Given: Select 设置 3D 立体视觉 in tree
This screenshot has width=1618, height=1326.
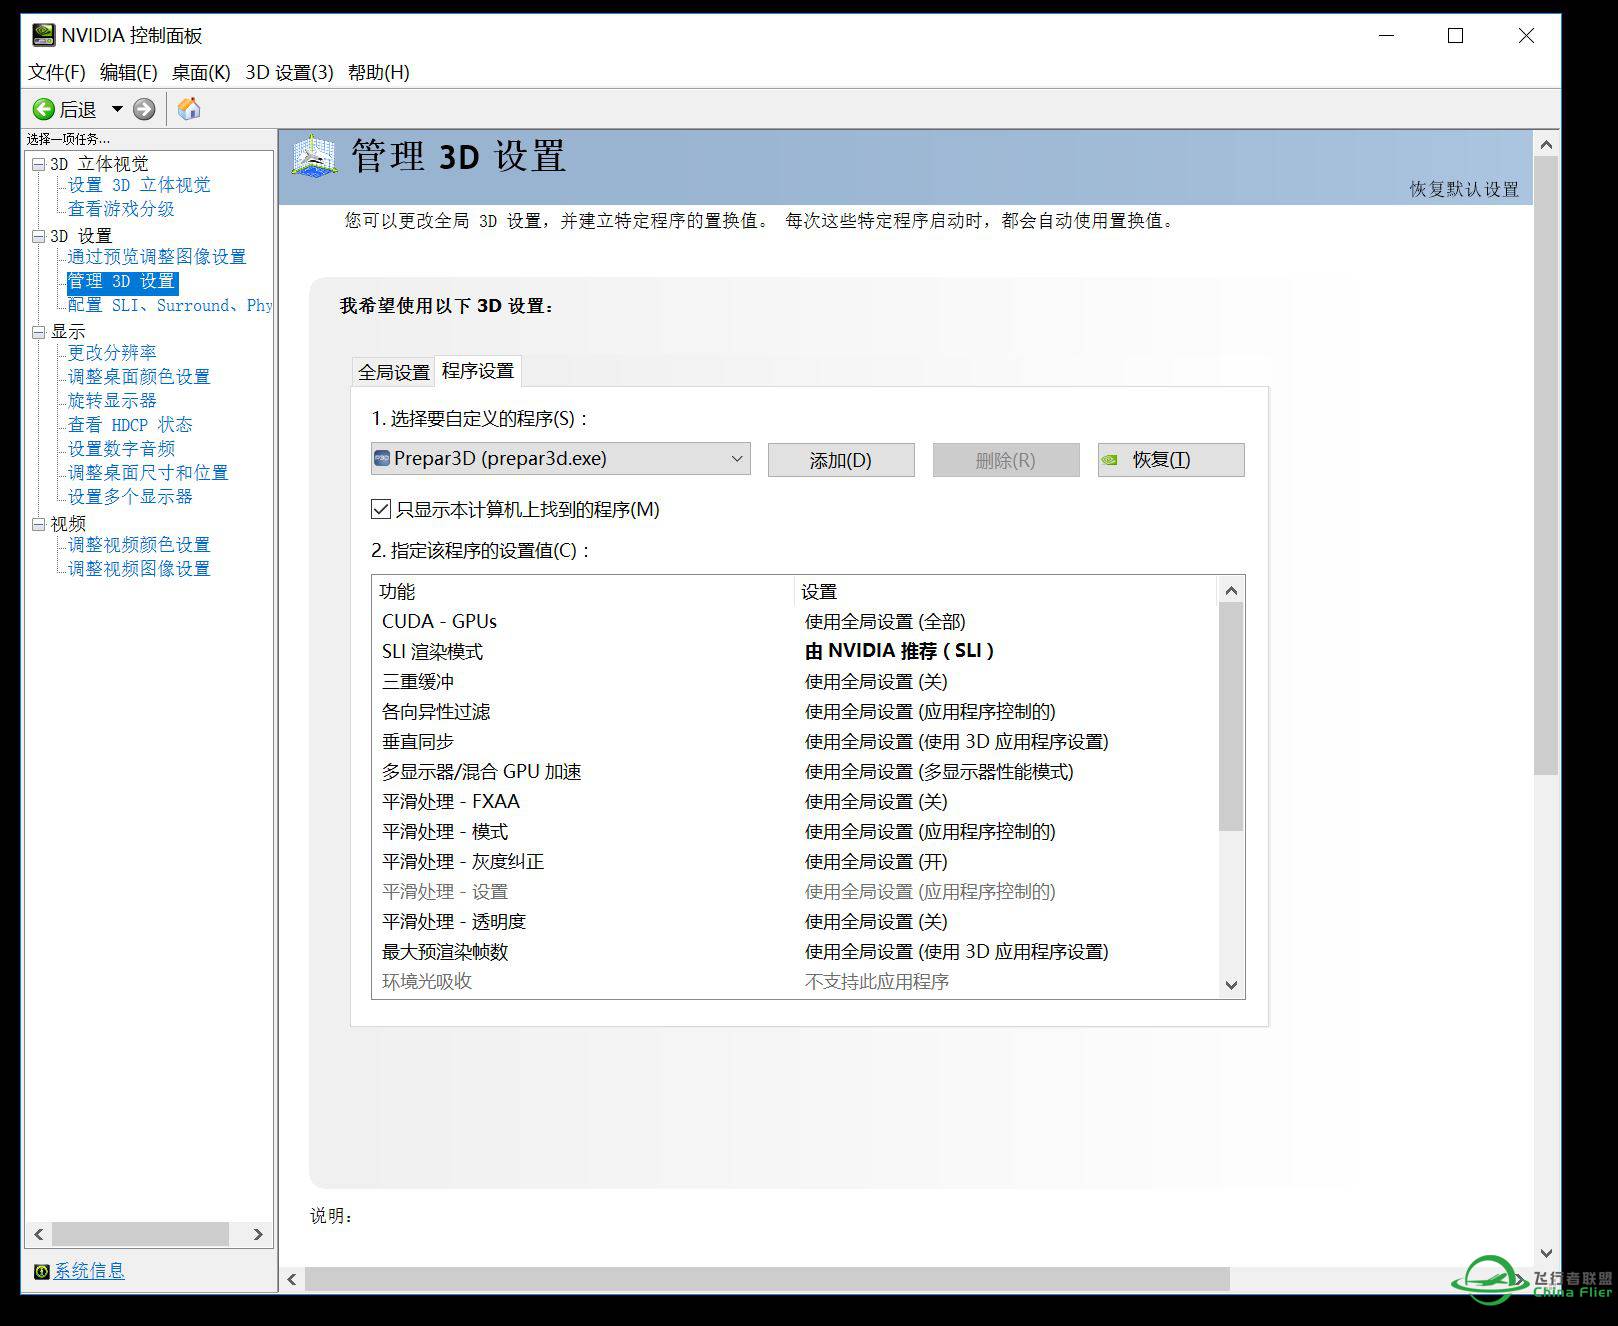Looking at the screenshot, I should [139, 185].
